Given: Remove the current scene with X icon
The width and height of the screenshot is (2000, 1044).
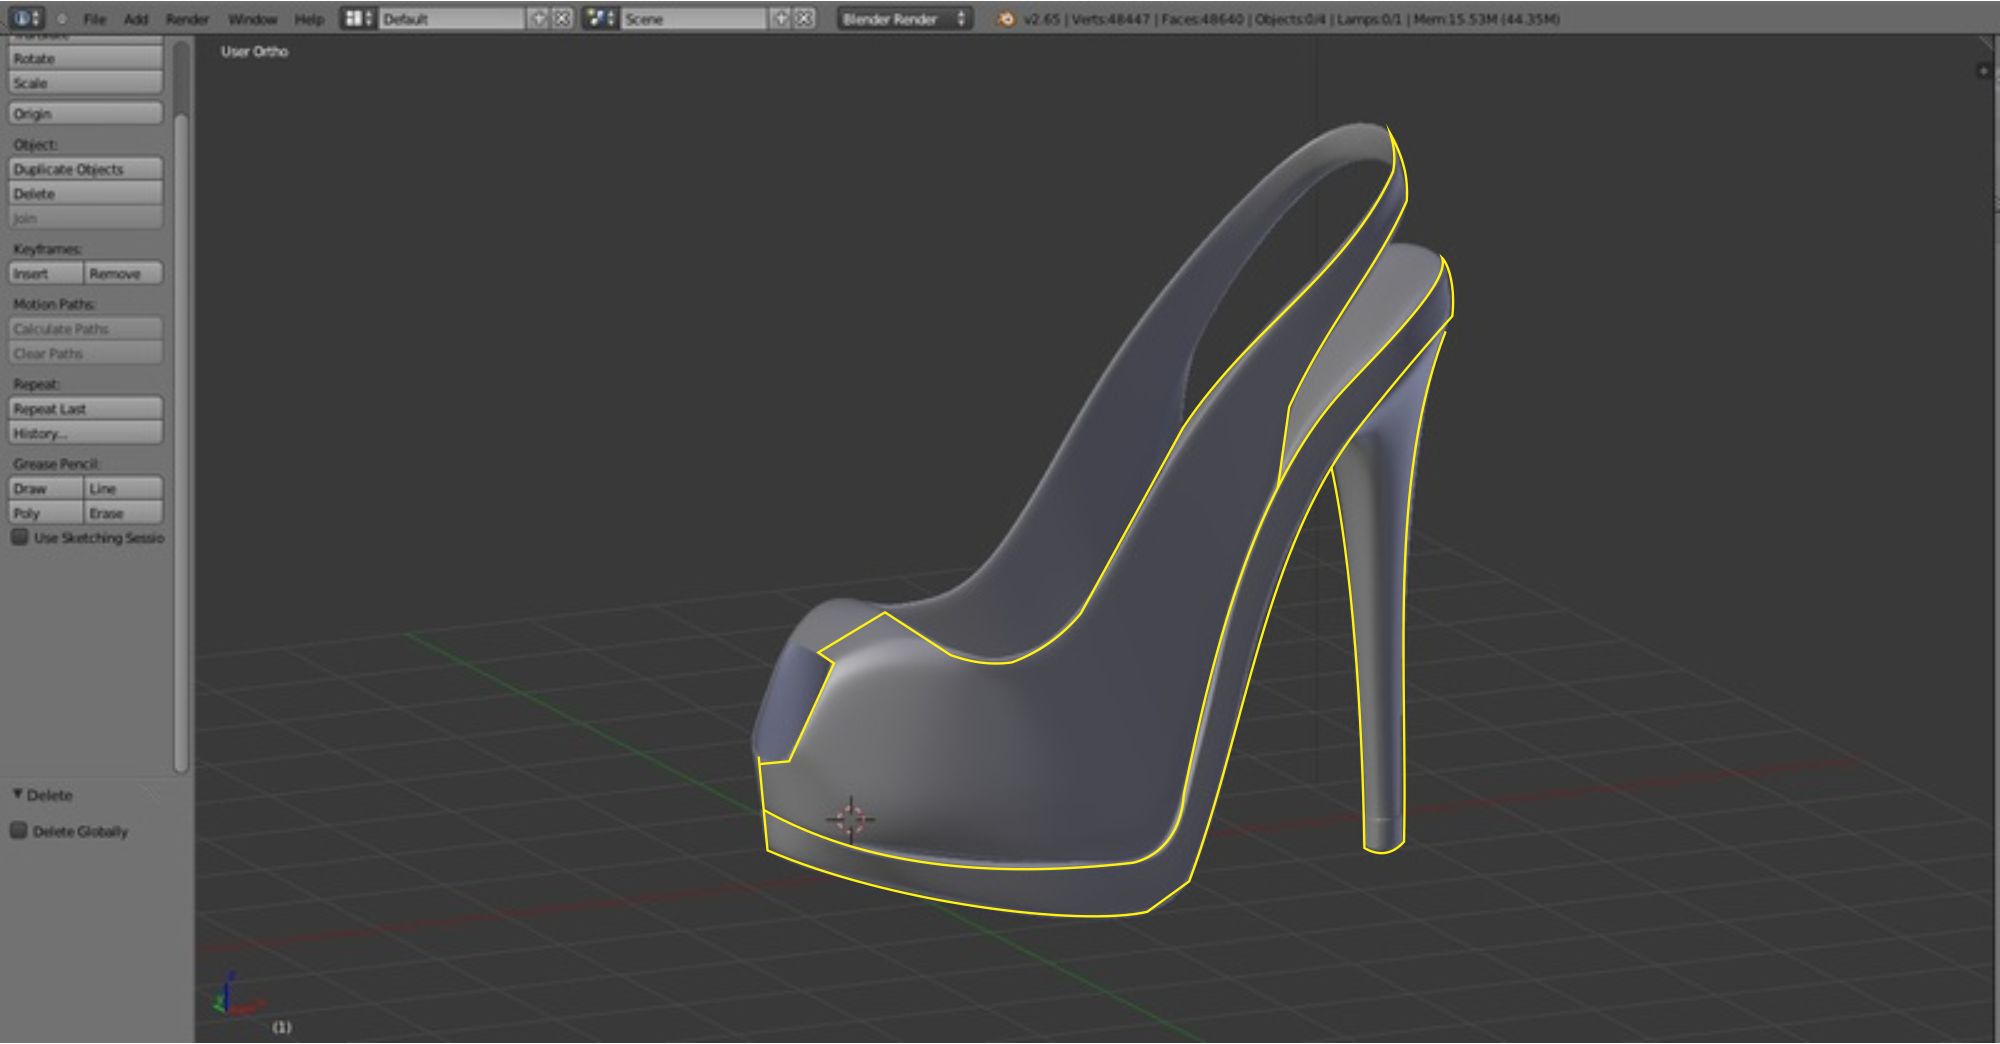Looking at the screenshot, I should coord(804,18).
